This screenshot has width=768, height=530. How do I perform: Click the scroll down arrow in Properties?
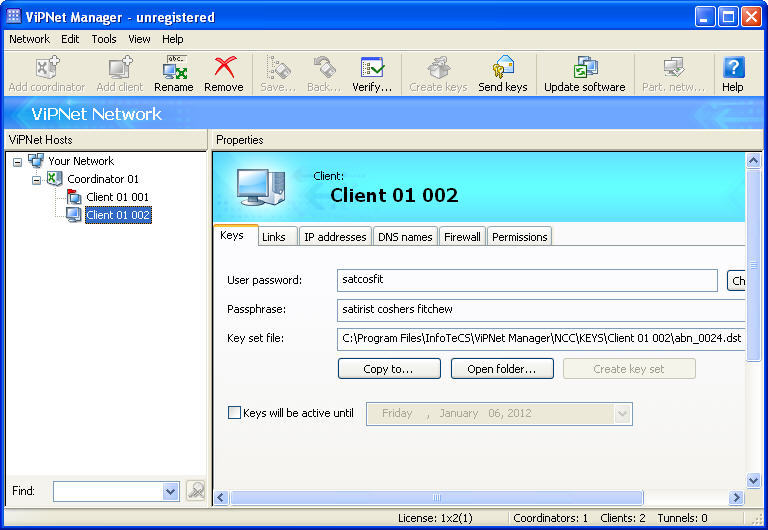coord(753,481)
